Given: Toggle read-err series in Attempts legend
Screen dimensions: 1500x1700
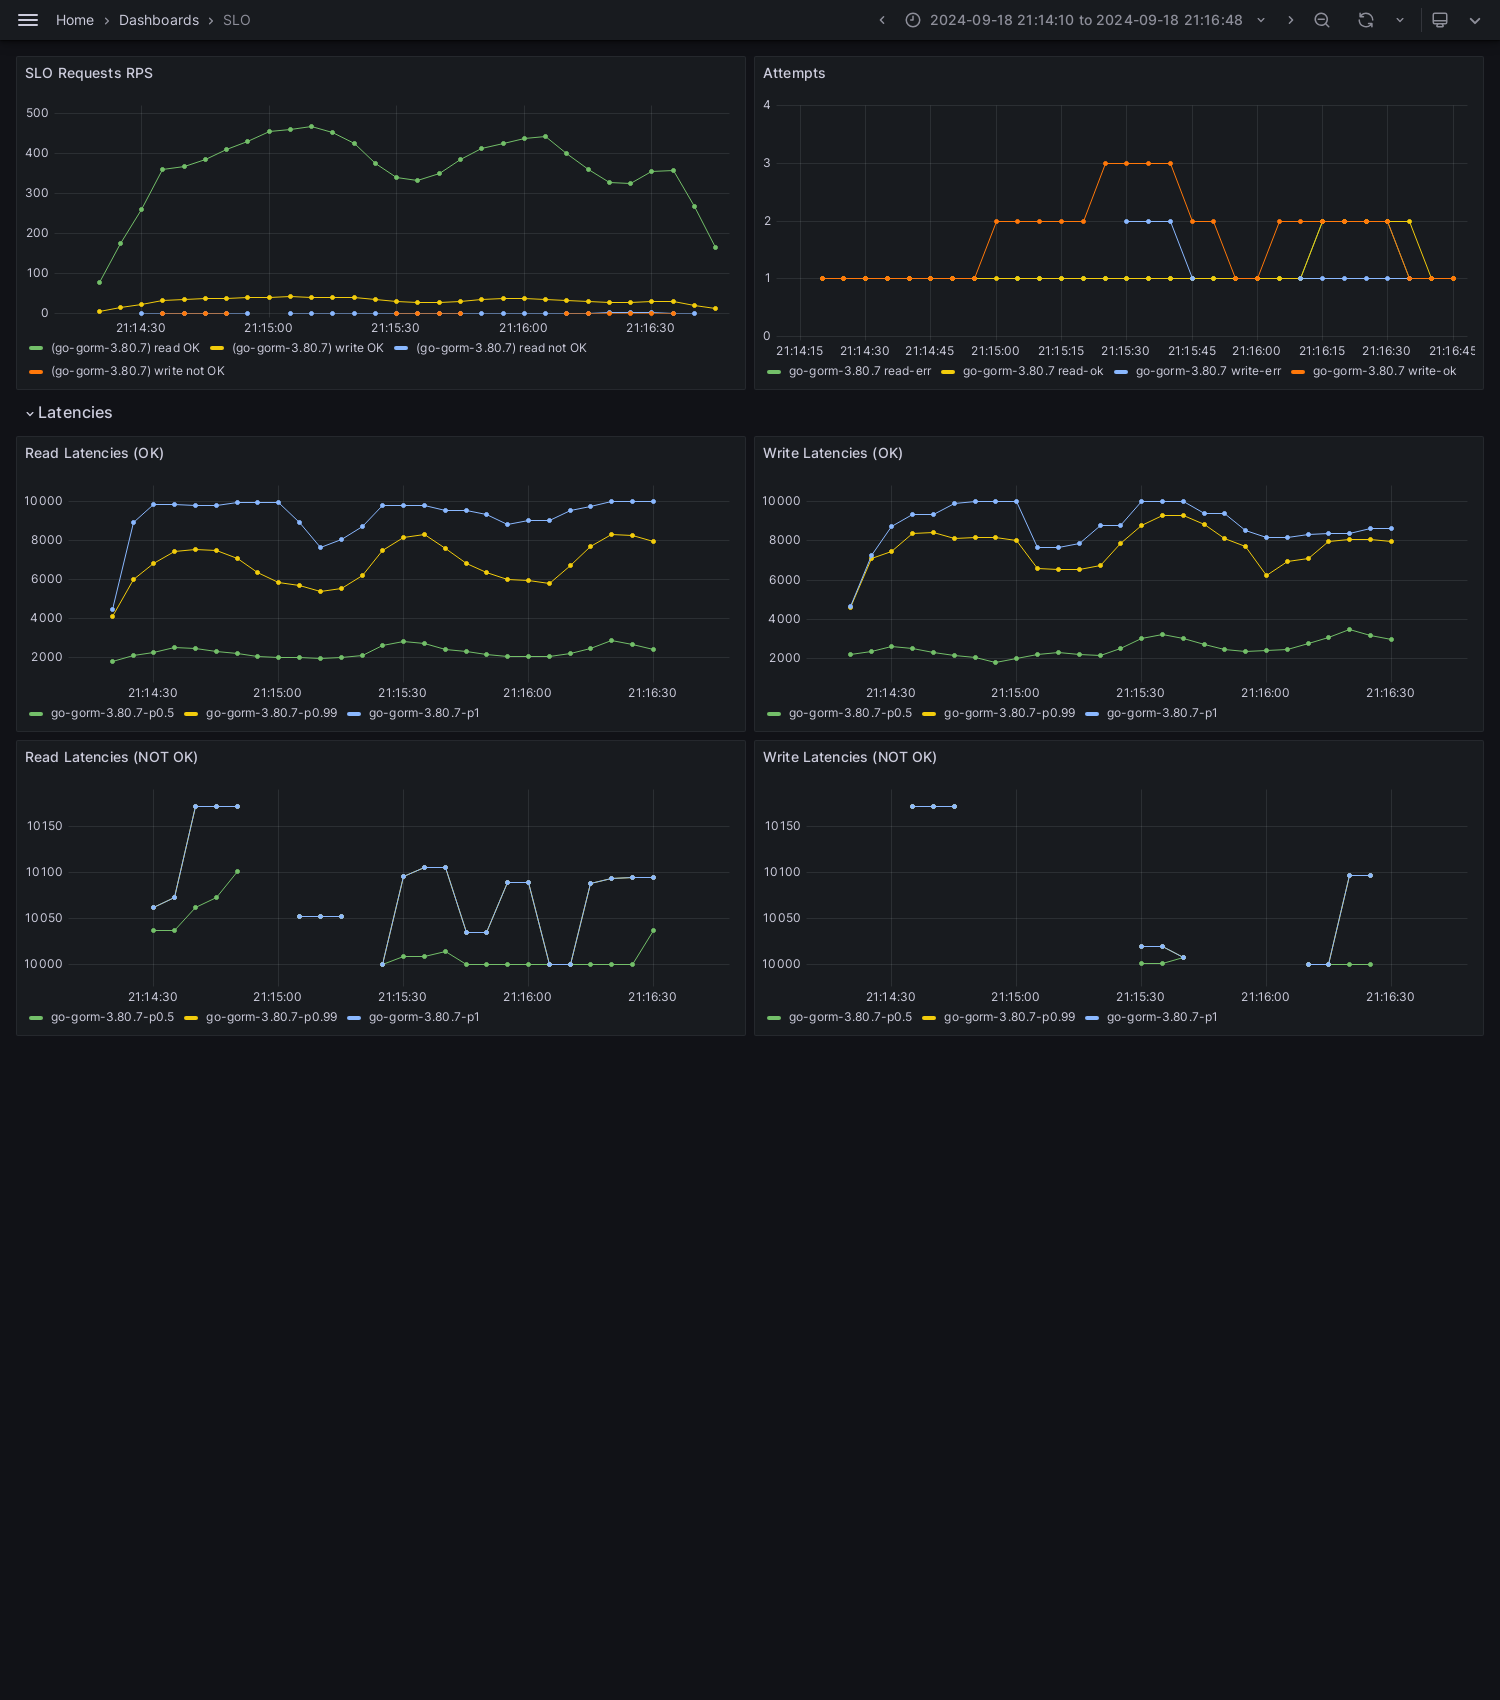Looking at the screenshot, I should (x=860, y=371).
